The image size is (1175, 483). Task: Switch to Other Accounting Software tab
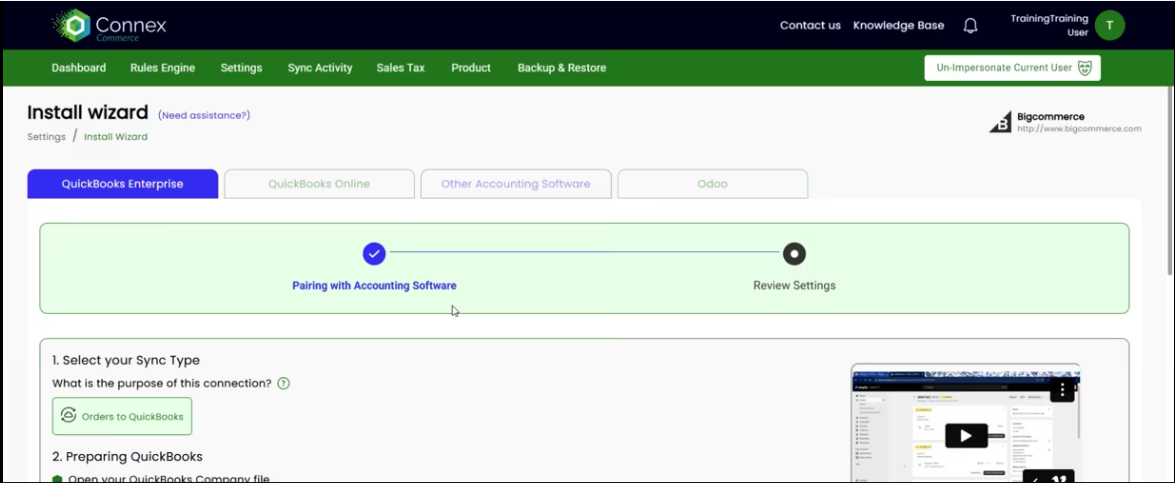(x=516, y=184)
